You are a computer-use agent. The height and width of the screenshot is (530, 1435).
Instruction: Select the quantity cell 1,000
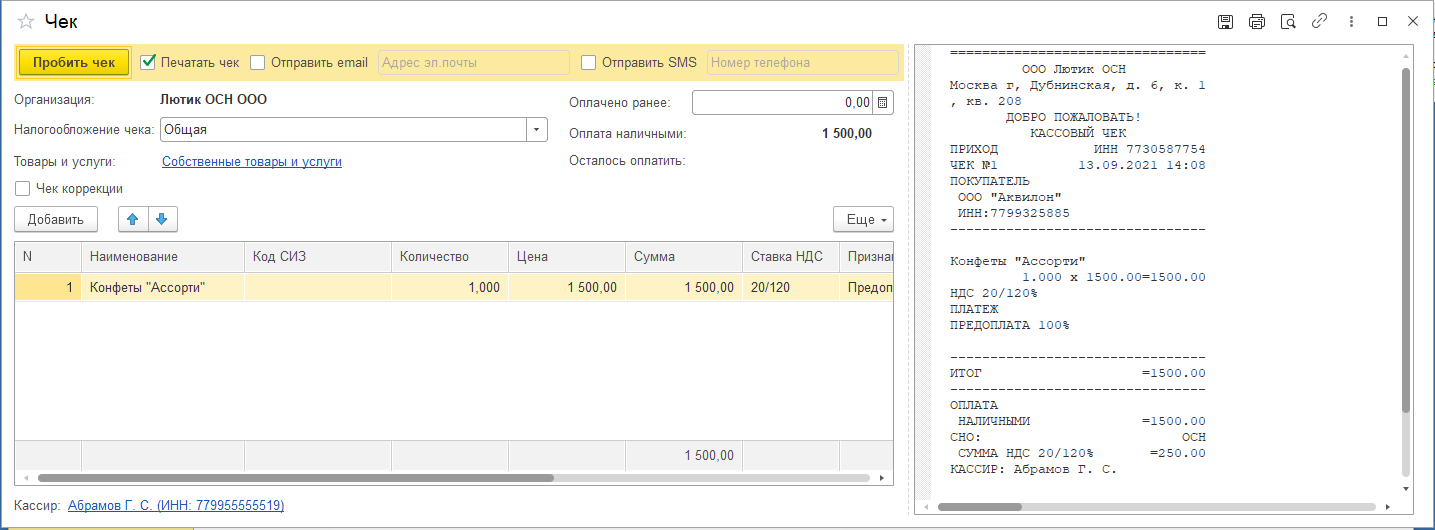click(449, 287)
